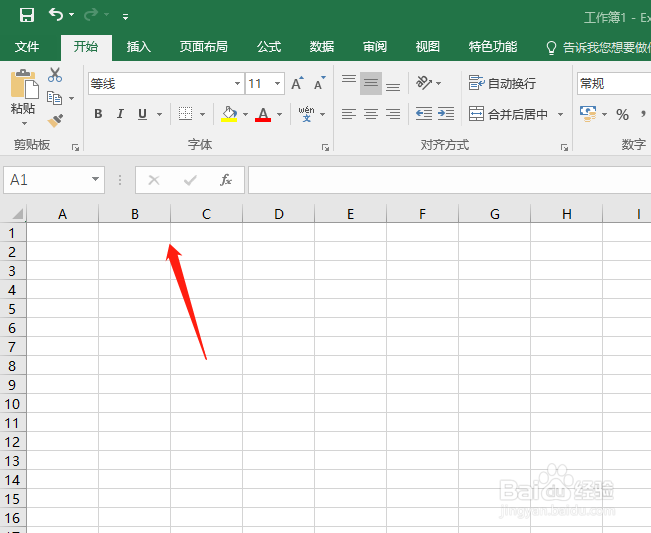Click Increase Font Size icon
This screenshot has height=533, width=651.
297,83
